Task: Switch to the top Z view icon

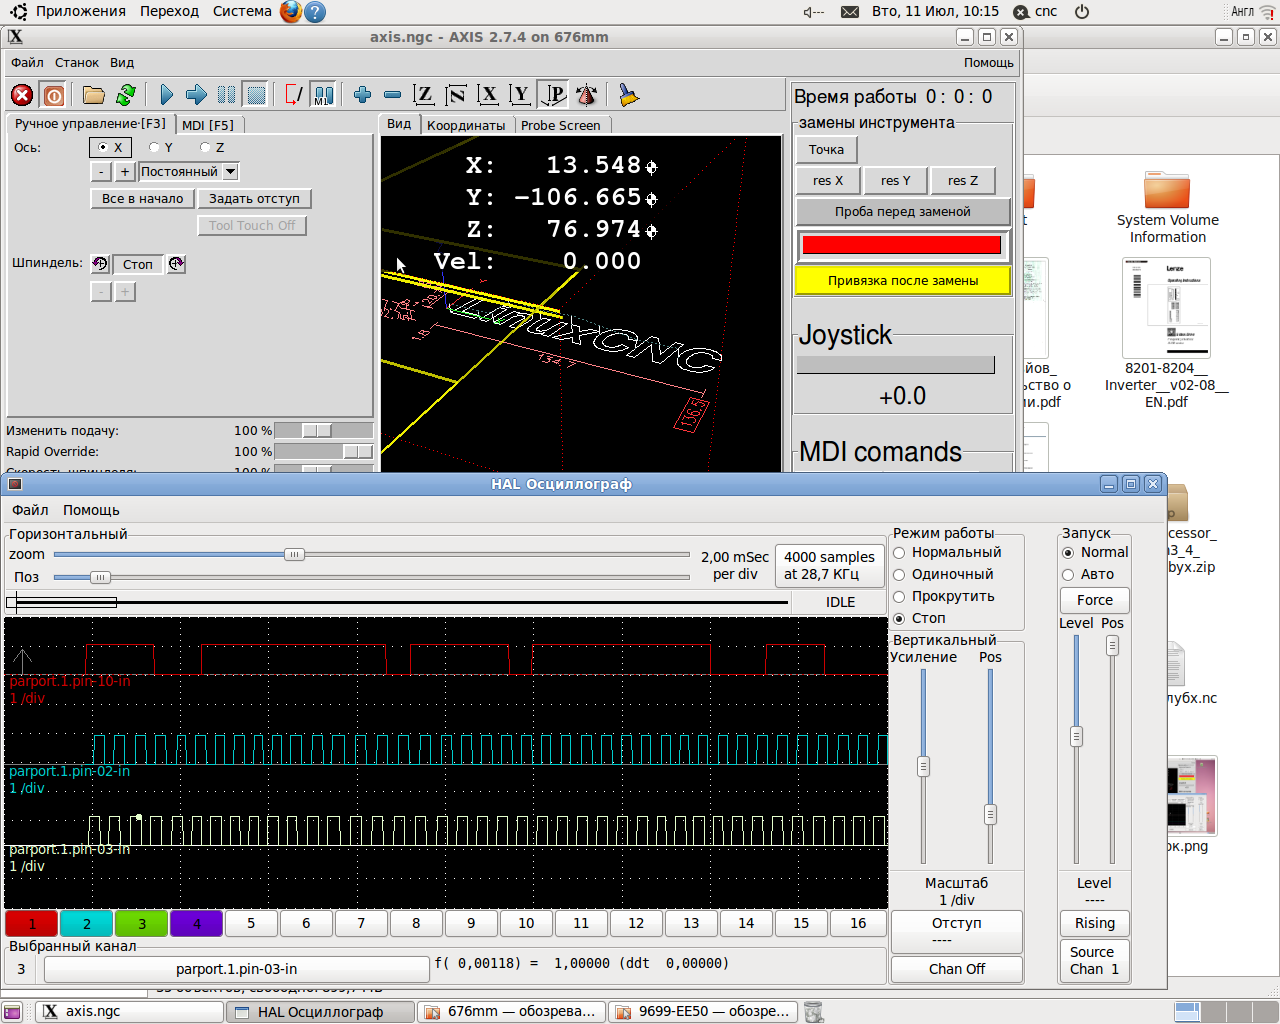Action: [x=424, y=95]
